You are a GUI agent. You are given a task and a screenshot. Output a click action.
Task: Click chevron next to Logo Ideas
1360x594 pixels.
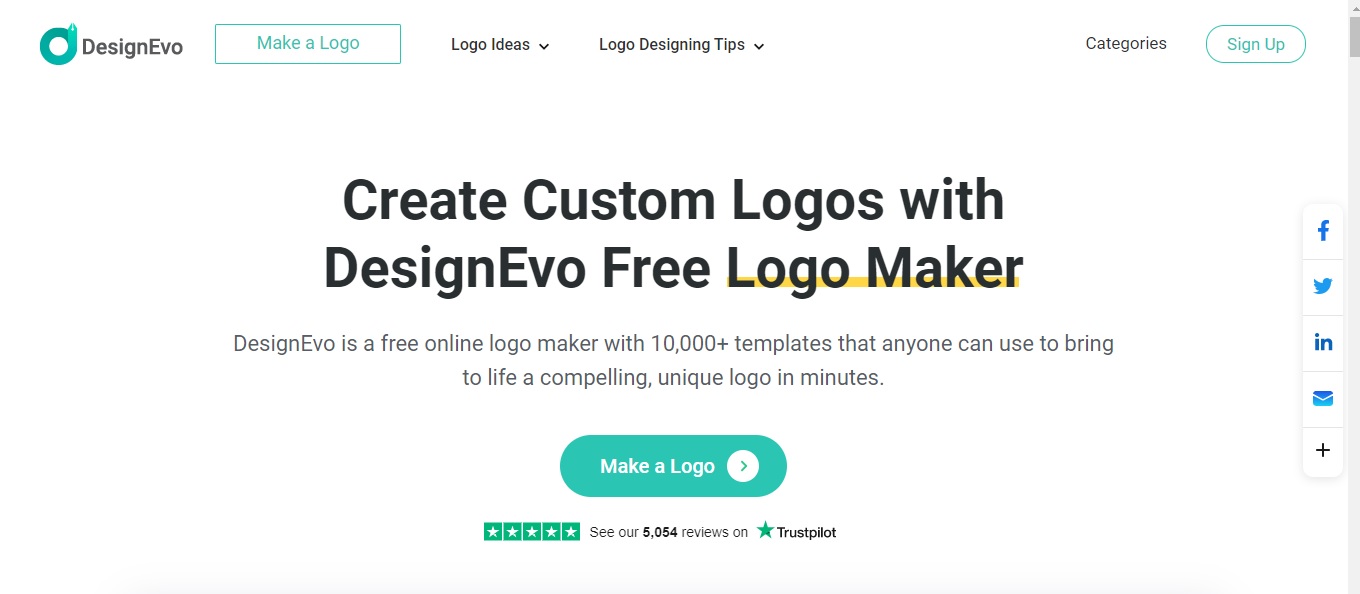tap(544, 46)
